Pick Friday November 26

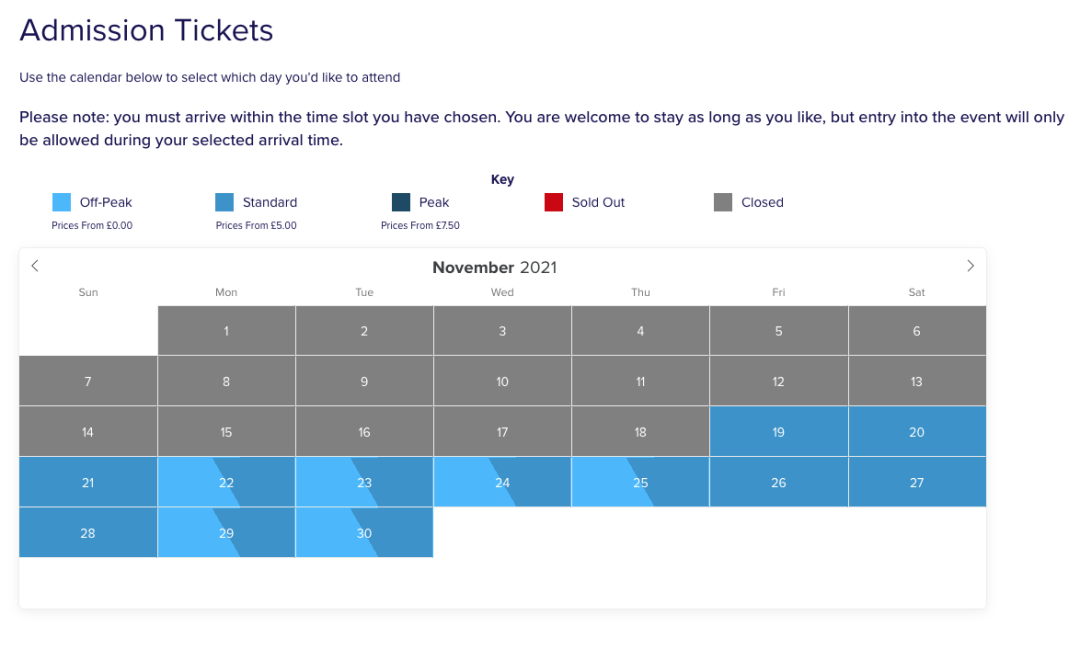(x=778, y=482)
